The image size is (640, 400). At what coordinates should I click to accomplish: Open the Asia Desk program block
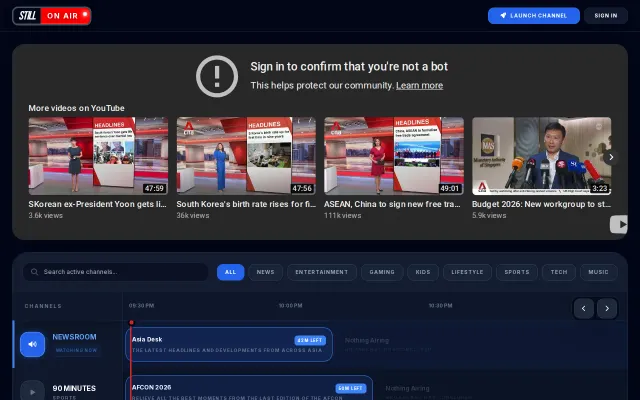tap(229, 344)
